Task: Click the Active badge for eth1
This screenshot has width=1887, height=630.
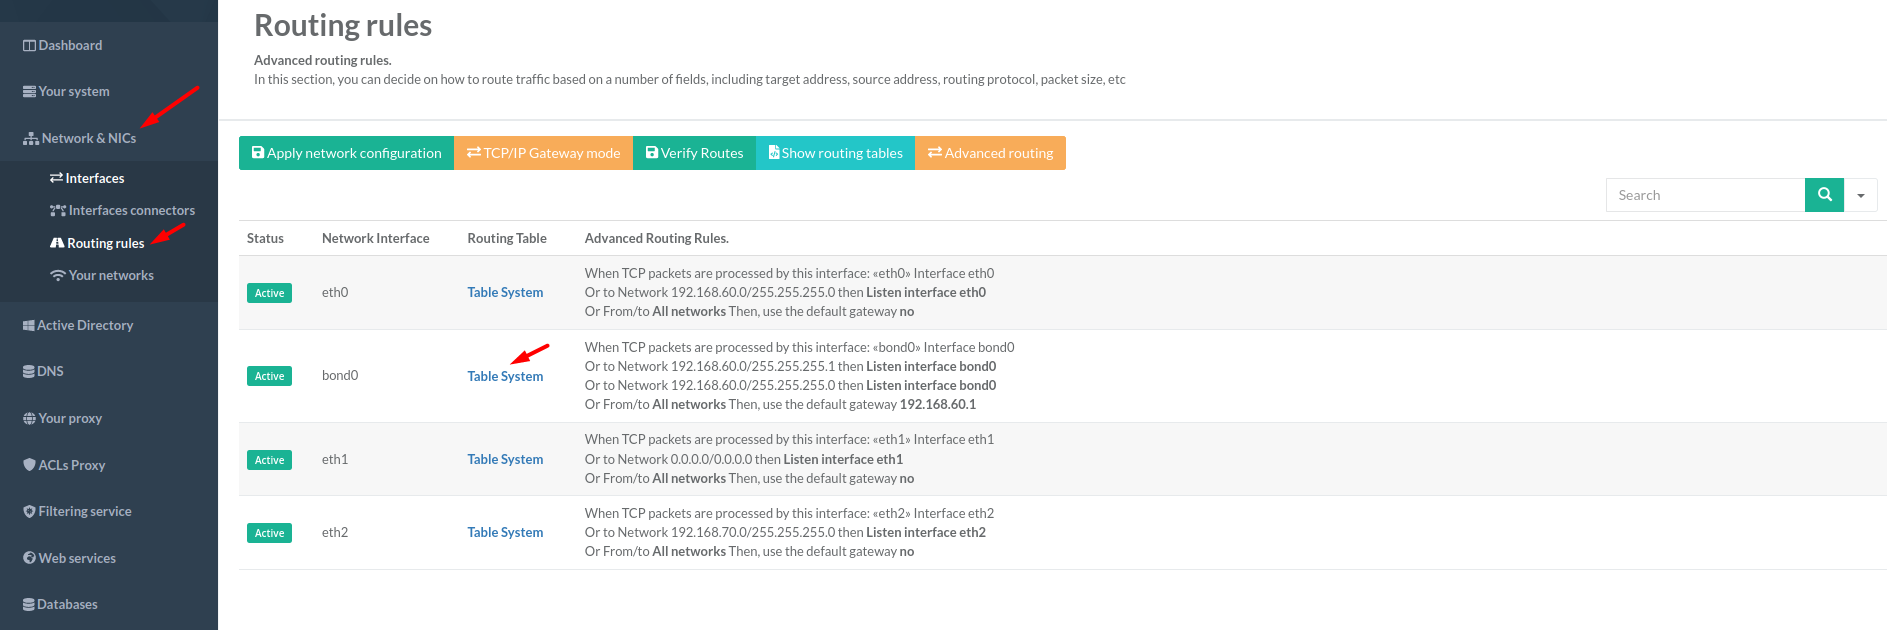Action: [269, 460]
